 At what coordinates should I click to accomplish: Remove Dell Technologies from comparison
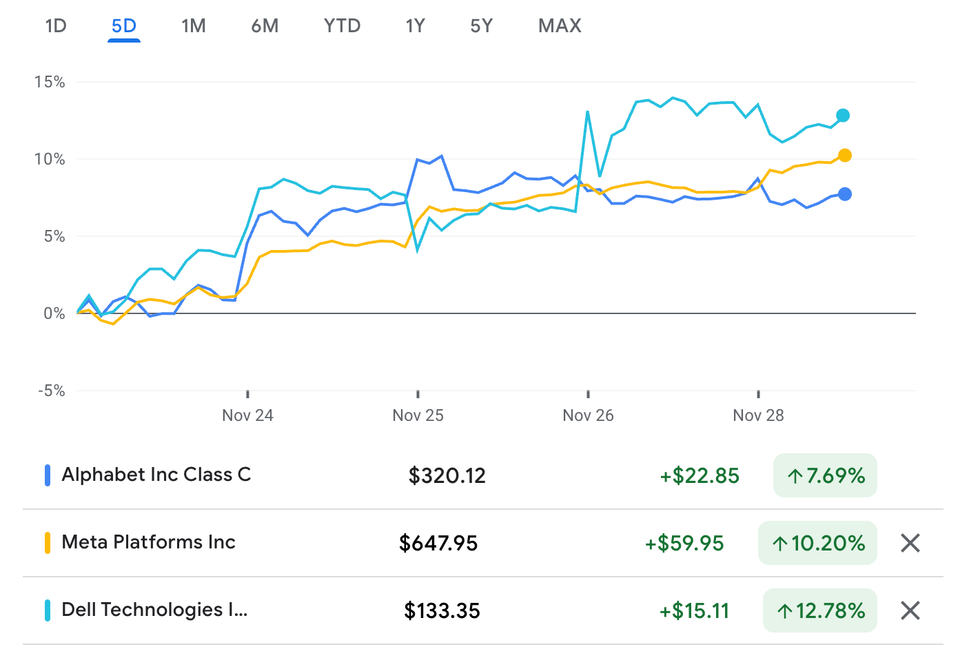[909, 610]
